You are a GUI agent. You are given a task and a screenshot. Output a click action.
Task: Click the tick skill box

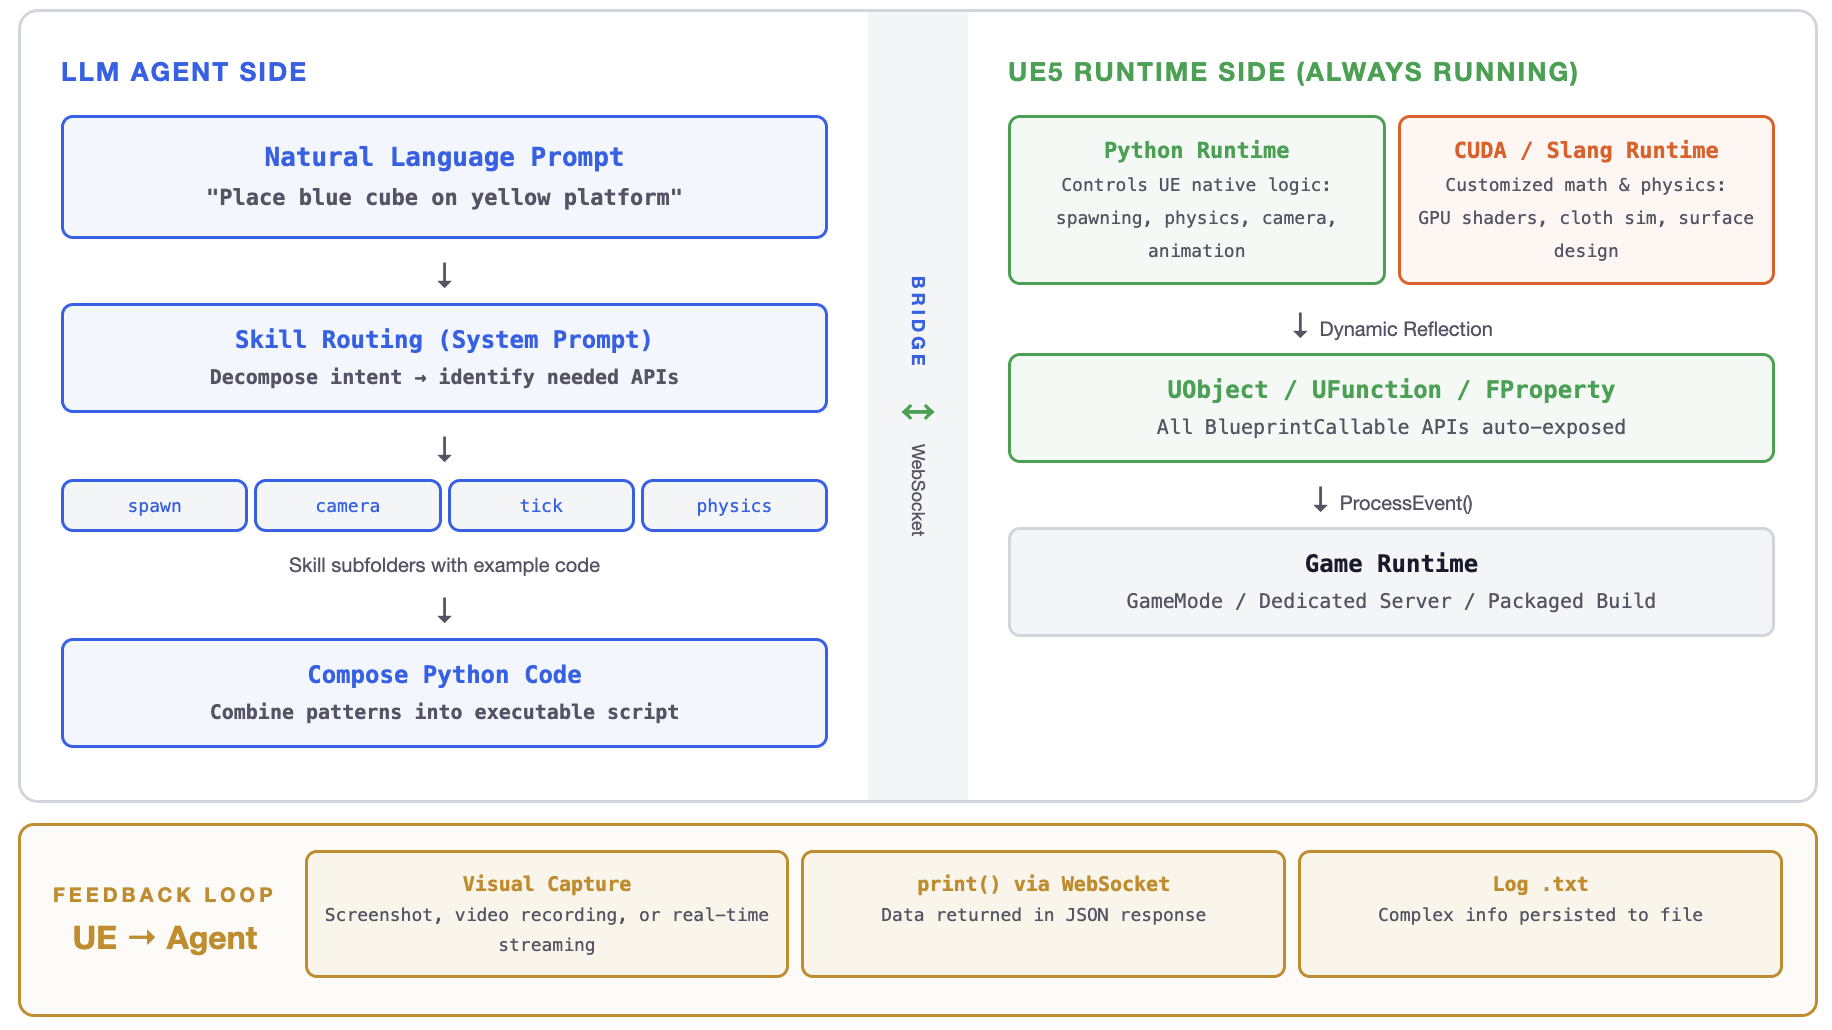pyautogui.click(x=541, y=506)
